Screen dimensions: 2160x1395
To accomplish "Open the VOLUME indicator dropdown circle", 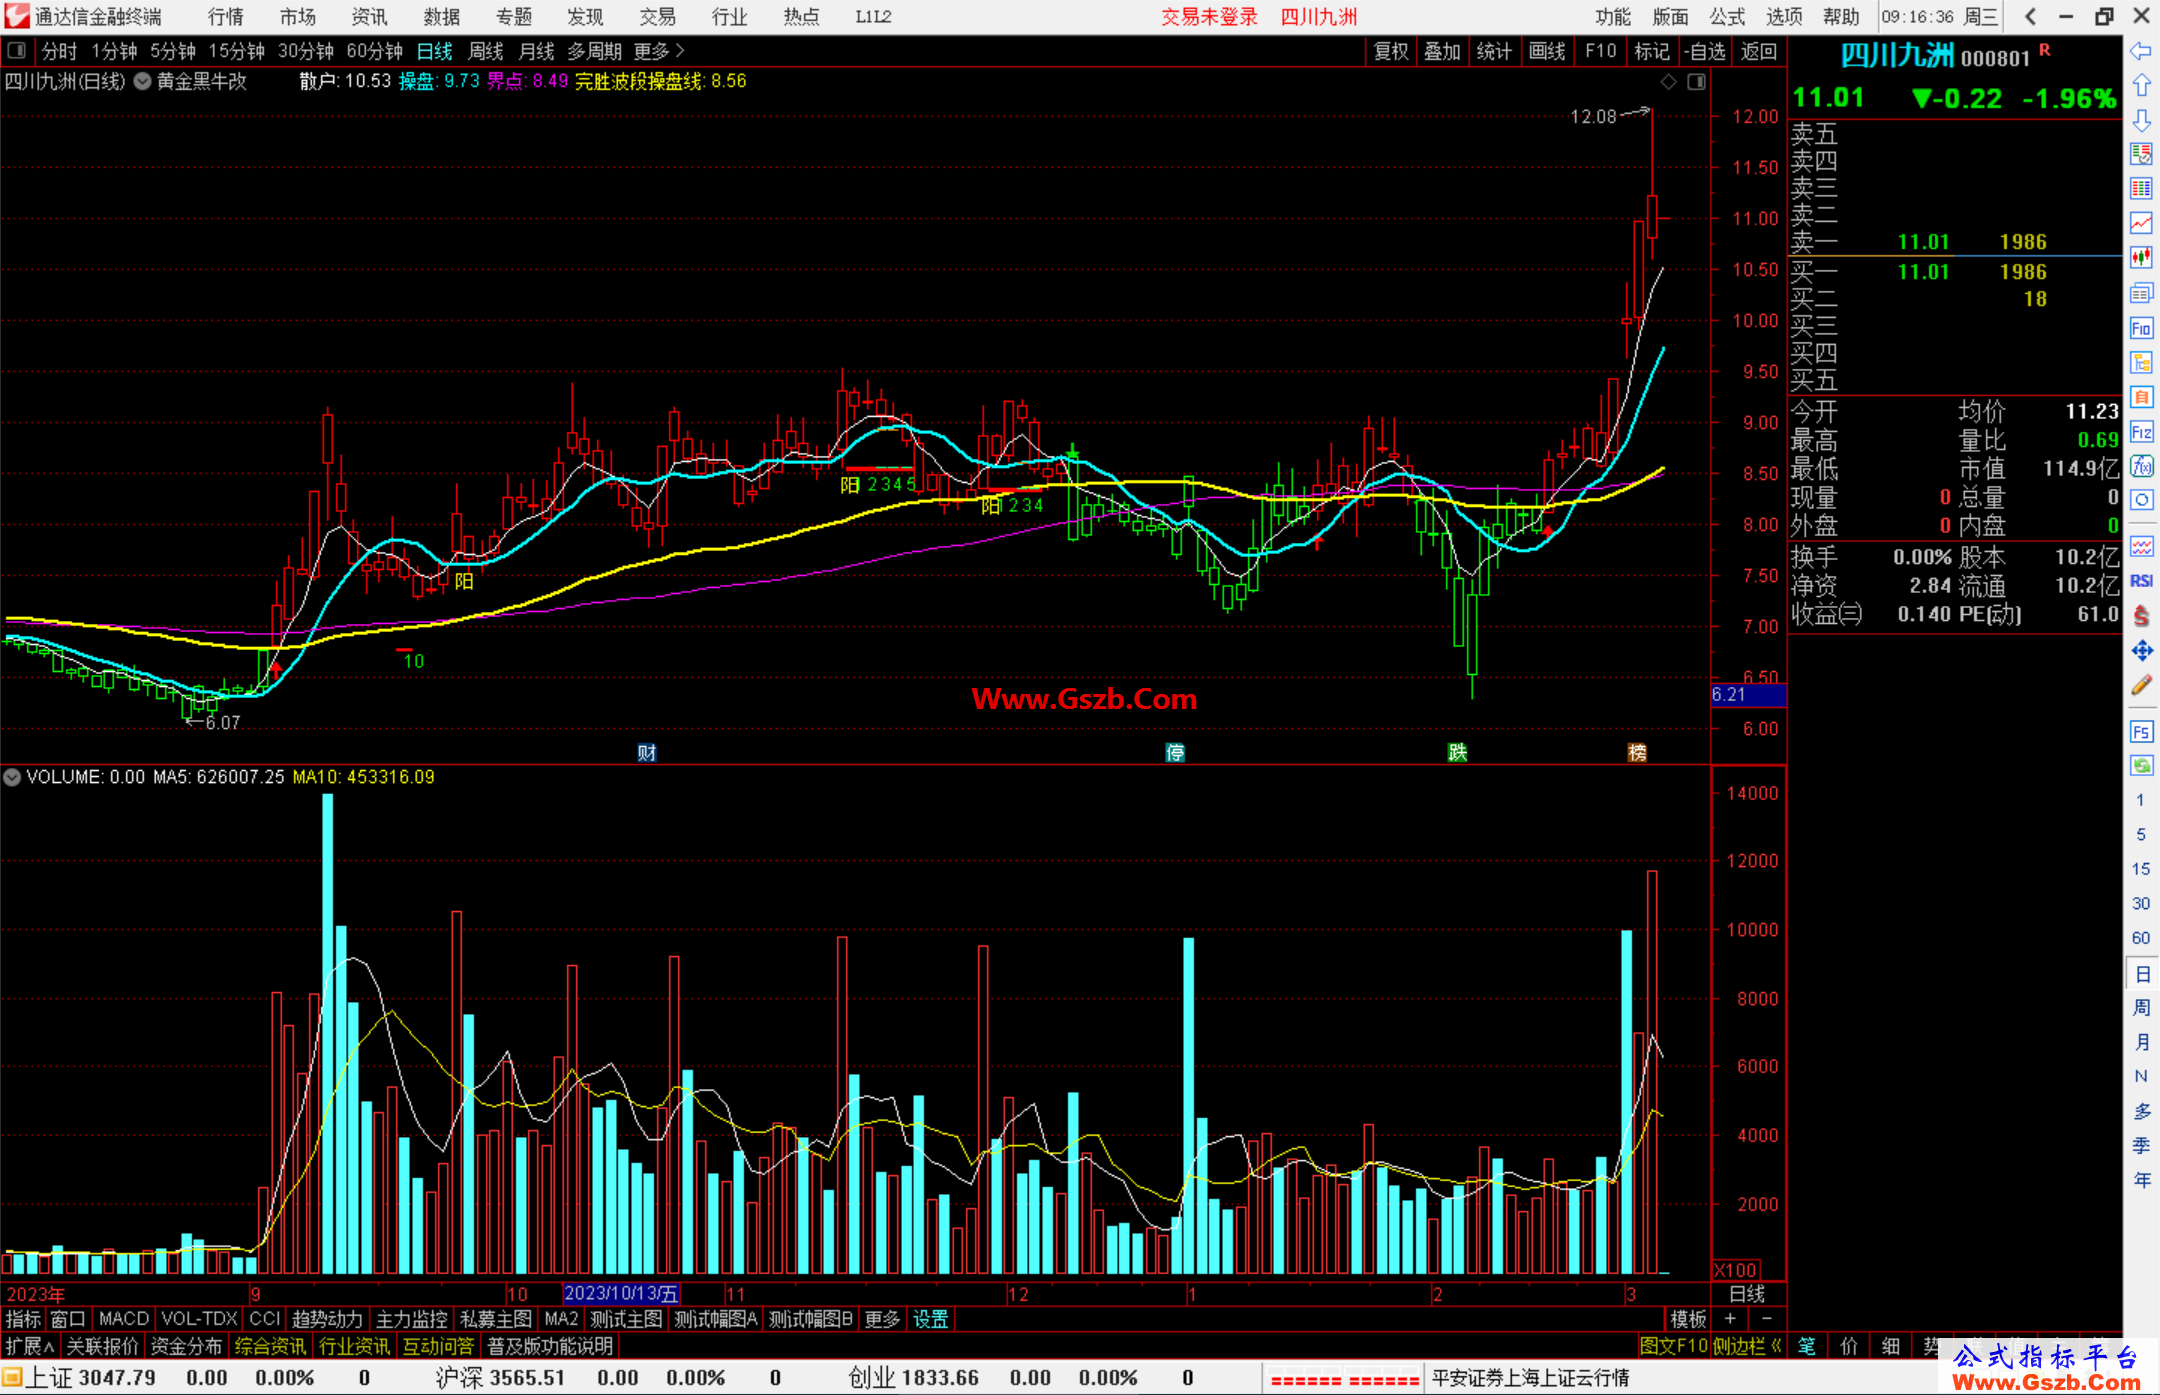I will (x=13, y=777).
